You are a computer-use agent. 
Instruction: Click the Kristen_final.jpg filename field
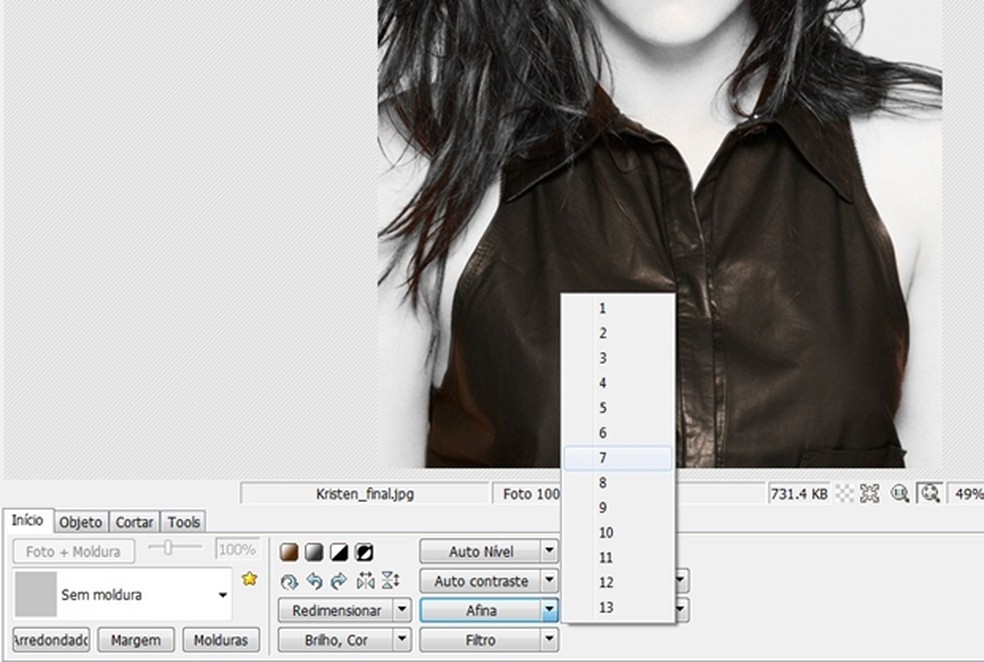point(364,494)
